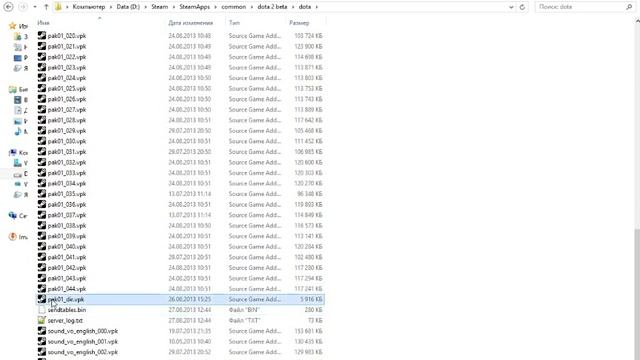Select the pak01_037.vpk file

click(67, 215)
